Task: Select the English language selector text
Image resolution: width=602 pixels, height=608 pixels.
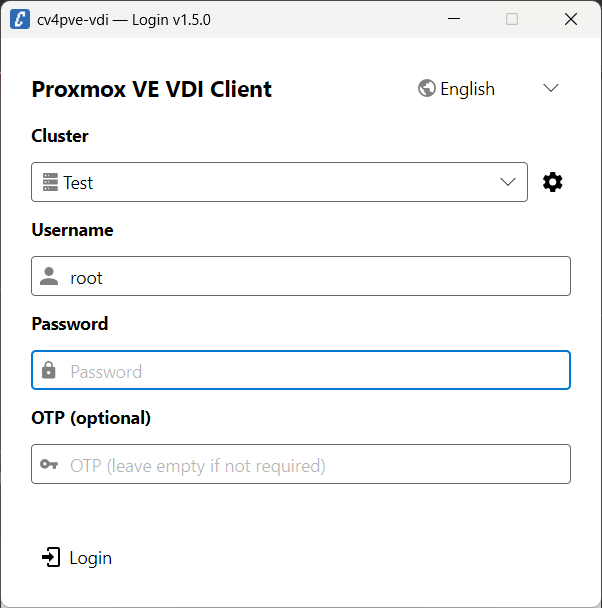Action: tap(467, 89)
